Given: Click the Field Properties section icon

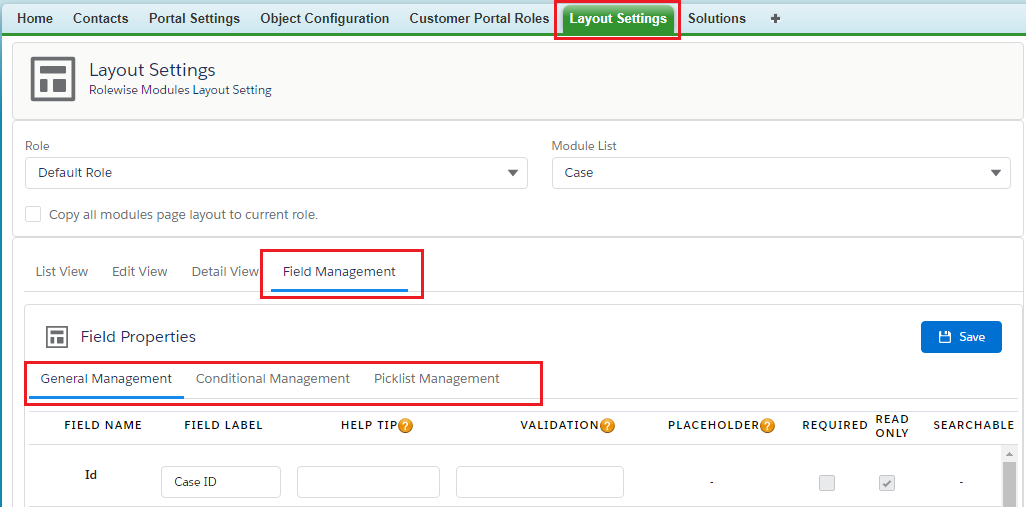Looking at the screenshot, I should coord(57,337).
